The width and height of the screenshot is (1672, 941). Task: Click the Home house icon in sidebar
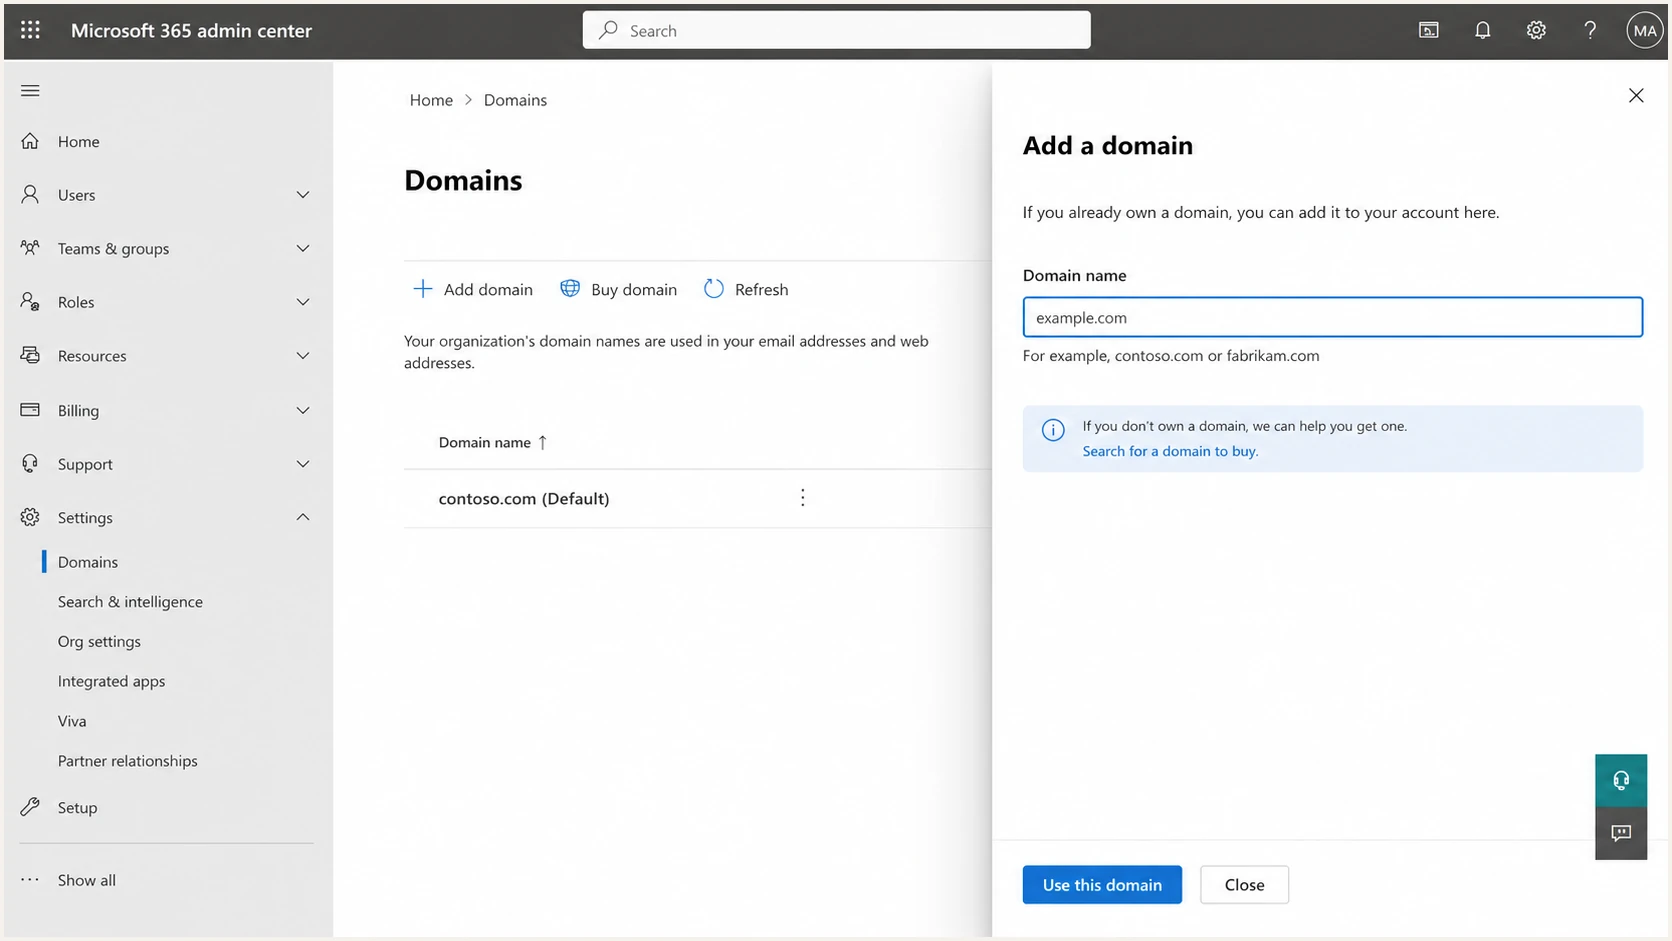coord(30,141)
